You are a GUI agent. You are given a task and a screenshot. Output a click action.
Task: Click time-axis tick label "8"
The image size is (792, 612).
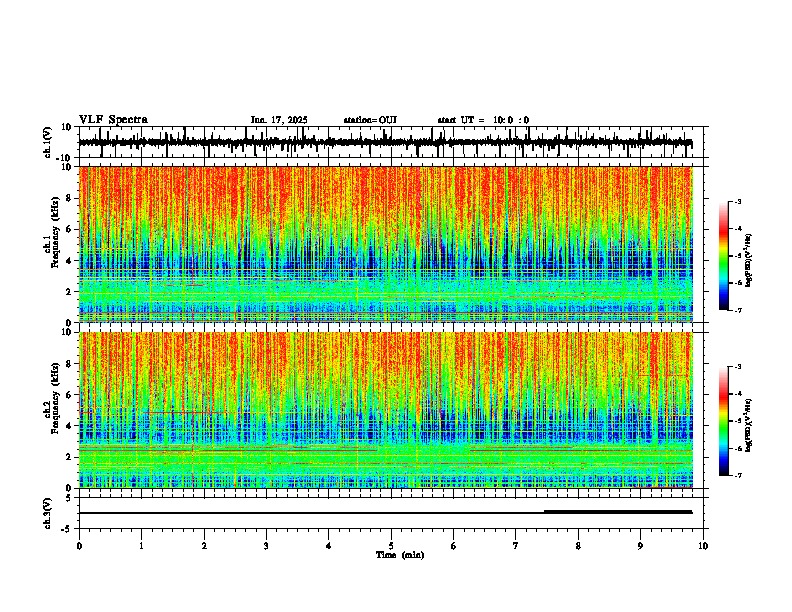[578, 546]
